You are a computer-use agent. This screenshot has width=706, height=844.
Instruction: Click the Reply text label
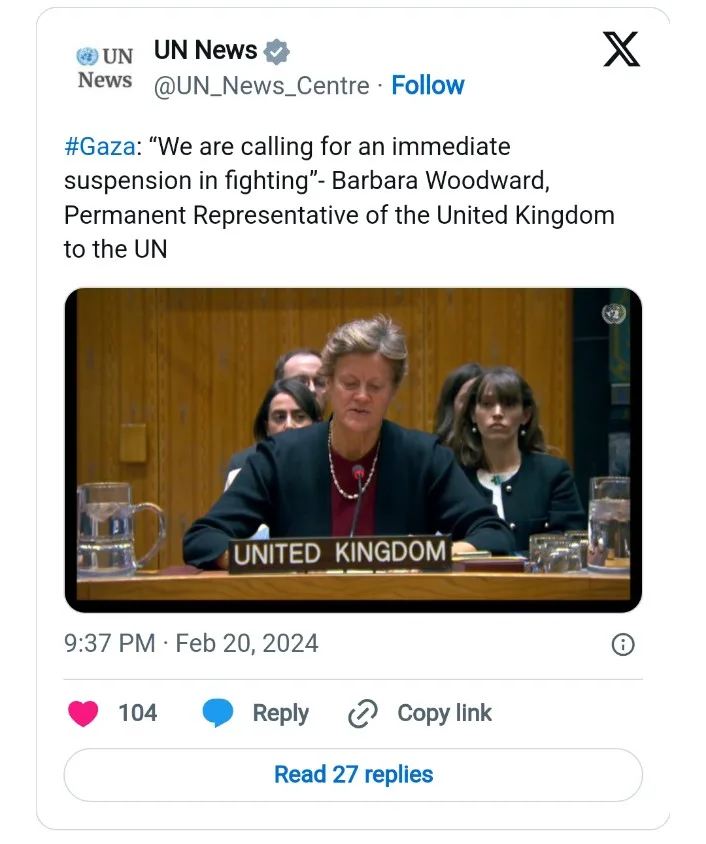(280, 713)
